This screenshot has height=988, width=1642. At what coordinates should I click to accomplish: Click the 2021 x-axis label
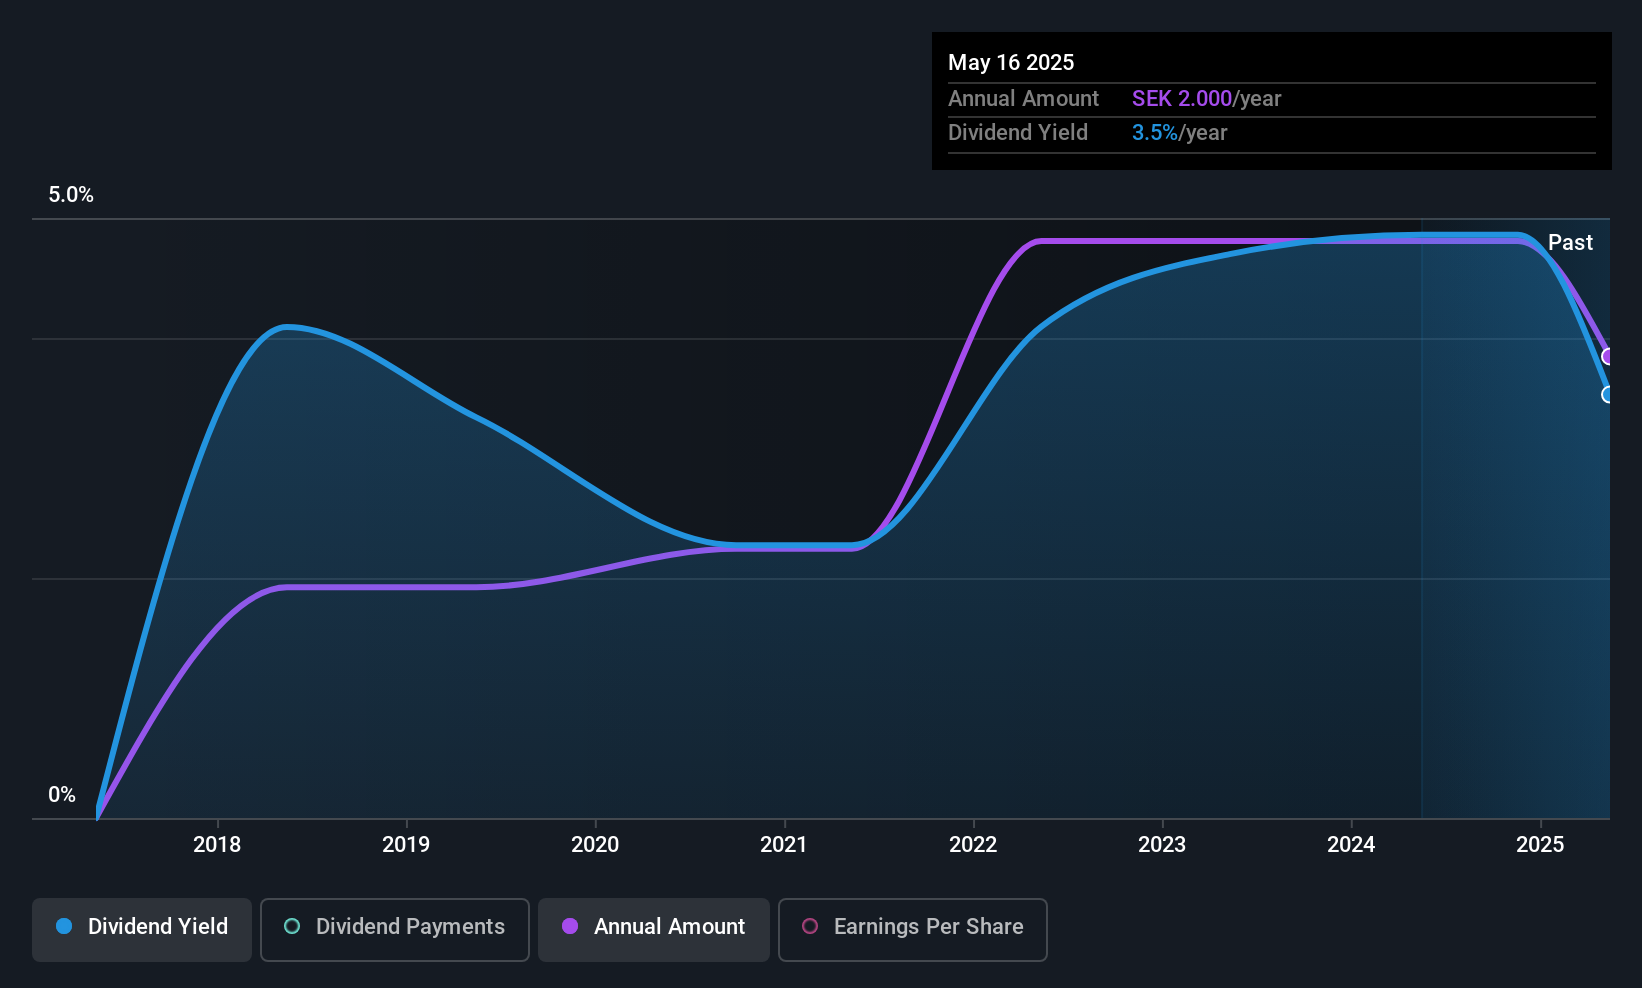click(784, 844)
